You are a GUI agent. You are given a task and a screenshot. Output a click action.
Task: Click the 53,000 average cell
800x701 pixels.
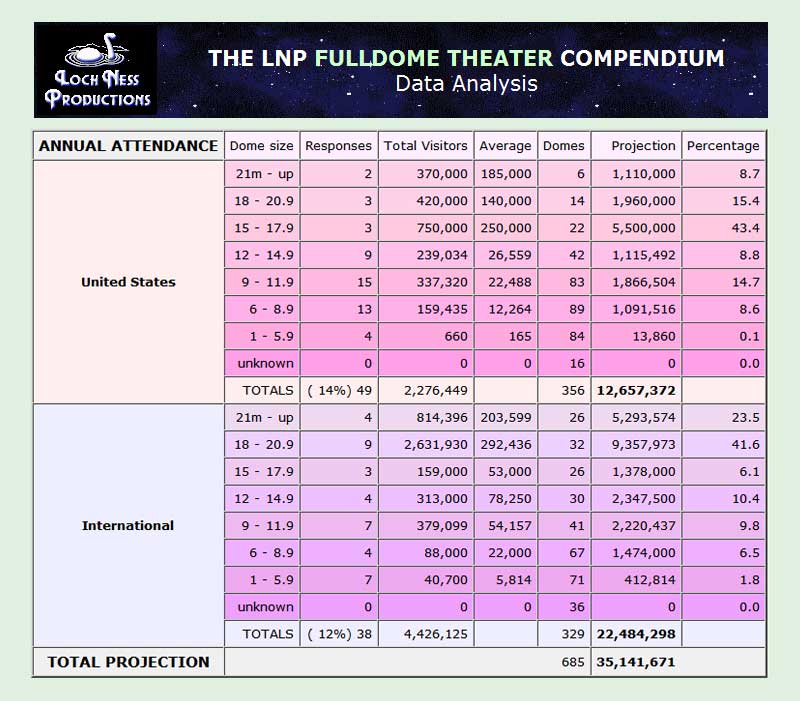point(506,471)
